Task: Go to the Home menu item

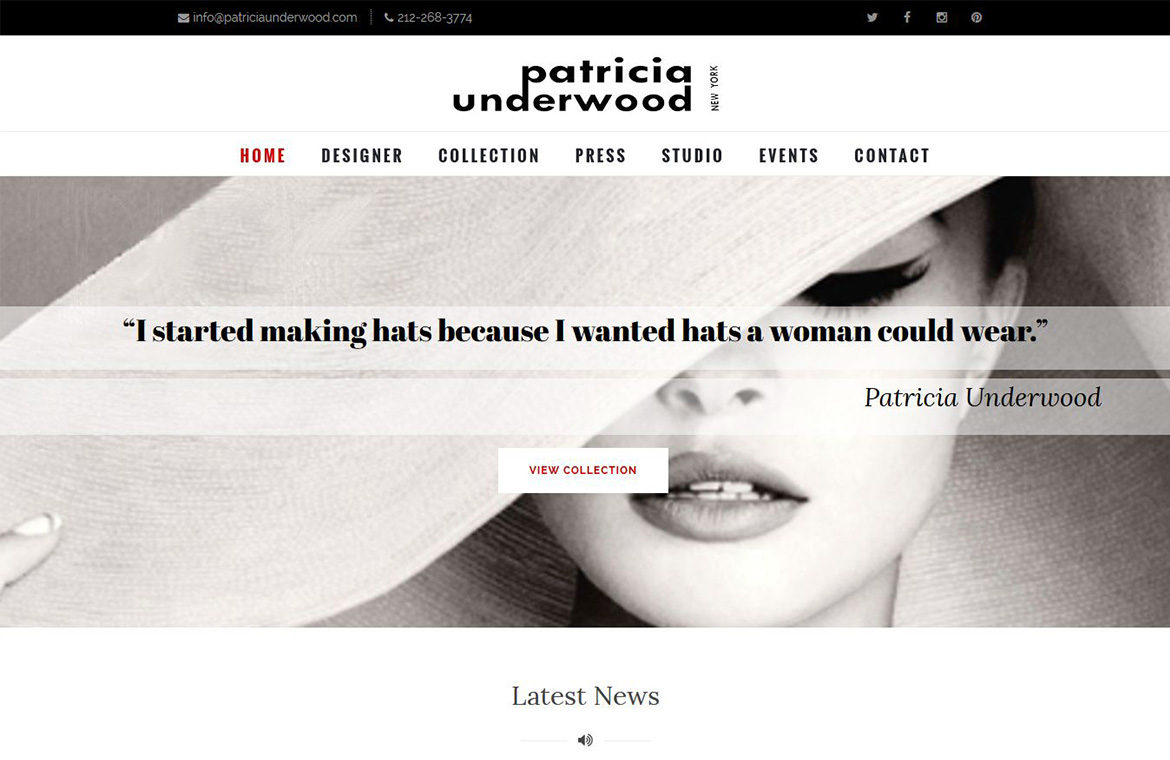Action: 263,155
